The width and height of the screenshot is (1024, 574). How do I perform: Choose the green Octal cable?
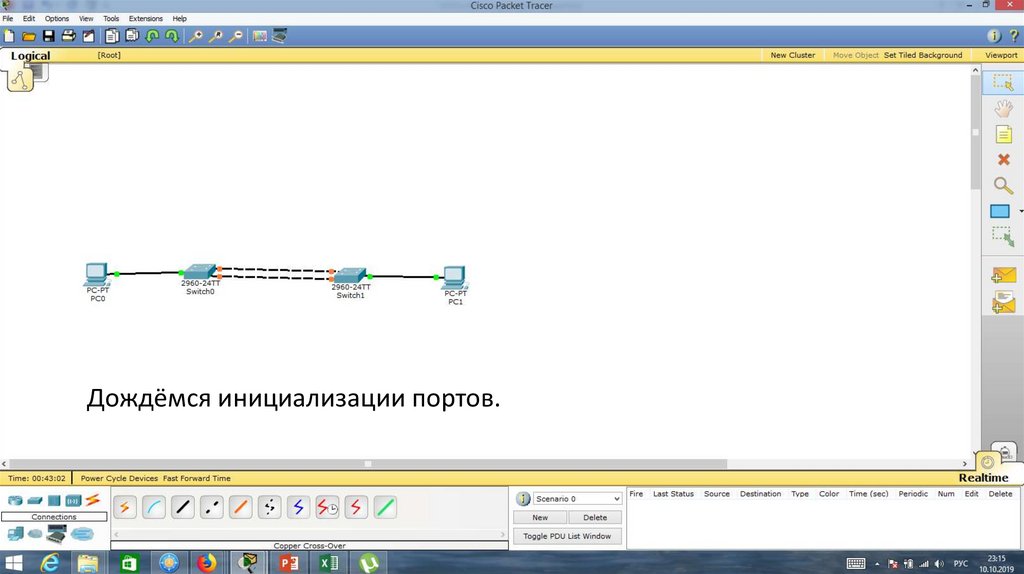pyautogui.click(x=385, y=507)
